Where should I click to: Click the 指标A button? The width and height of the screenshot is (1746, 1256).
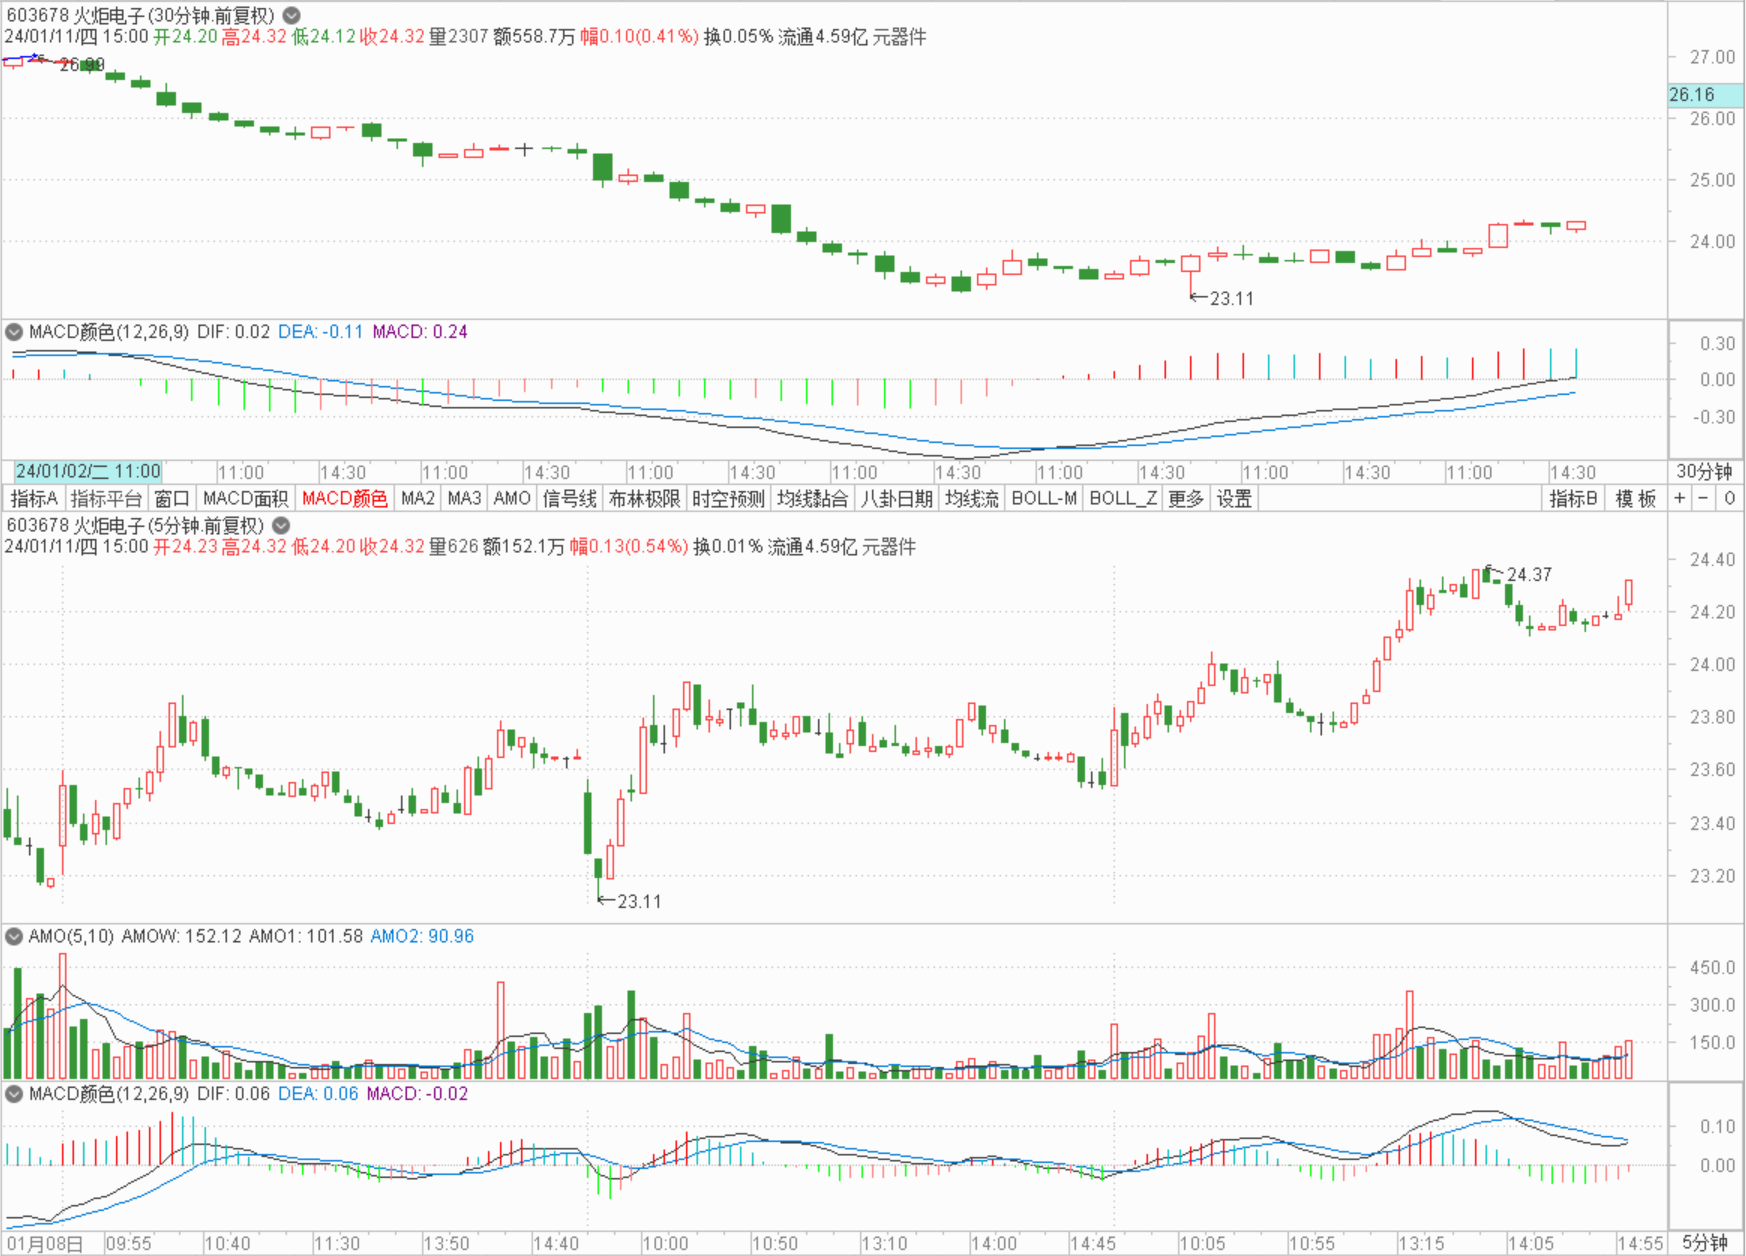(35, 499)
